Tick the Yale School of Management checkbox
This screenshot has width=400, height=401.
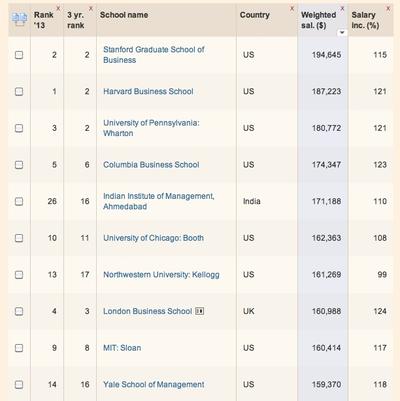coord(19,384)
